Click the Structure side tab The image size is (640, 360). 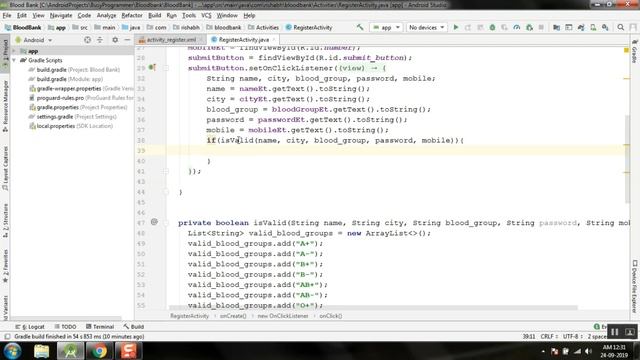click(5, 221)
